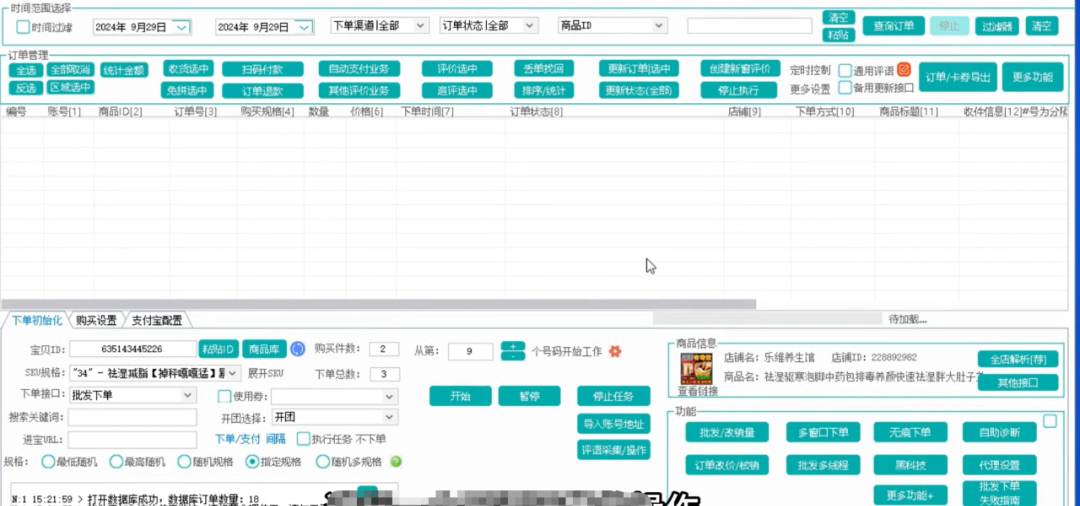Expand the 开团选择 dropdown

(x=390, y=417)
